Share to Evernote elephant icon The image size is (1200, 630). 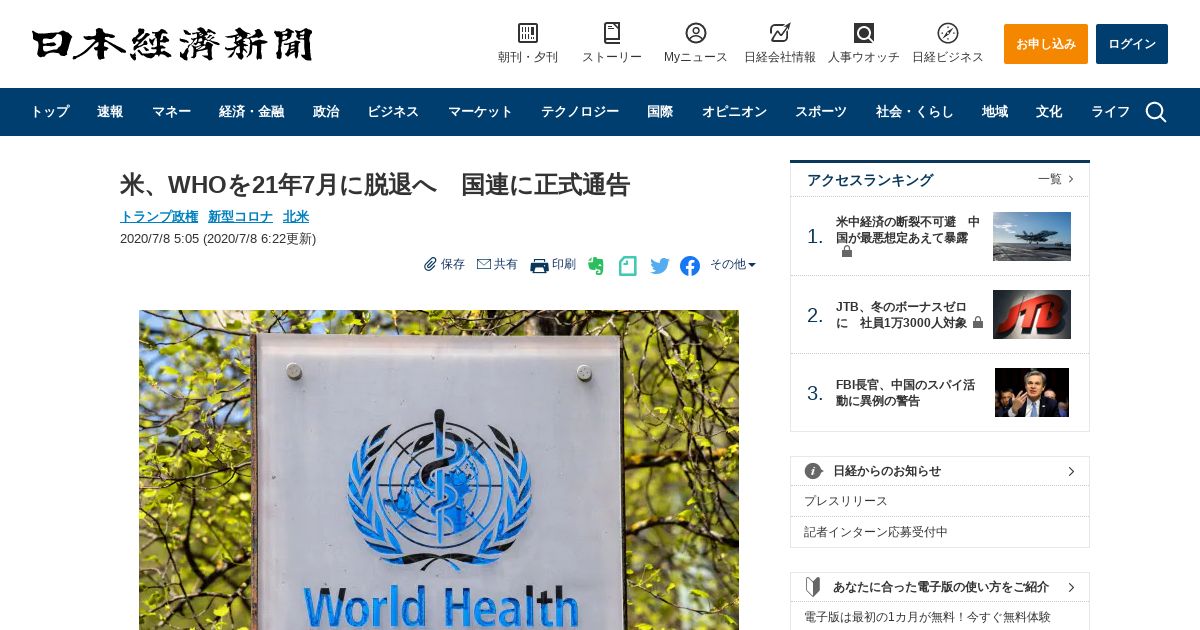click(596, 266)
